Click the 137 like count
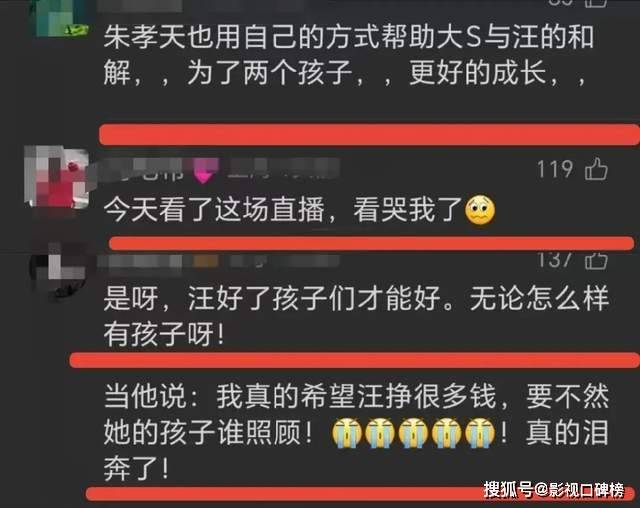The height and width of the screenshot is (508, 640). click(x=554, y=260)
